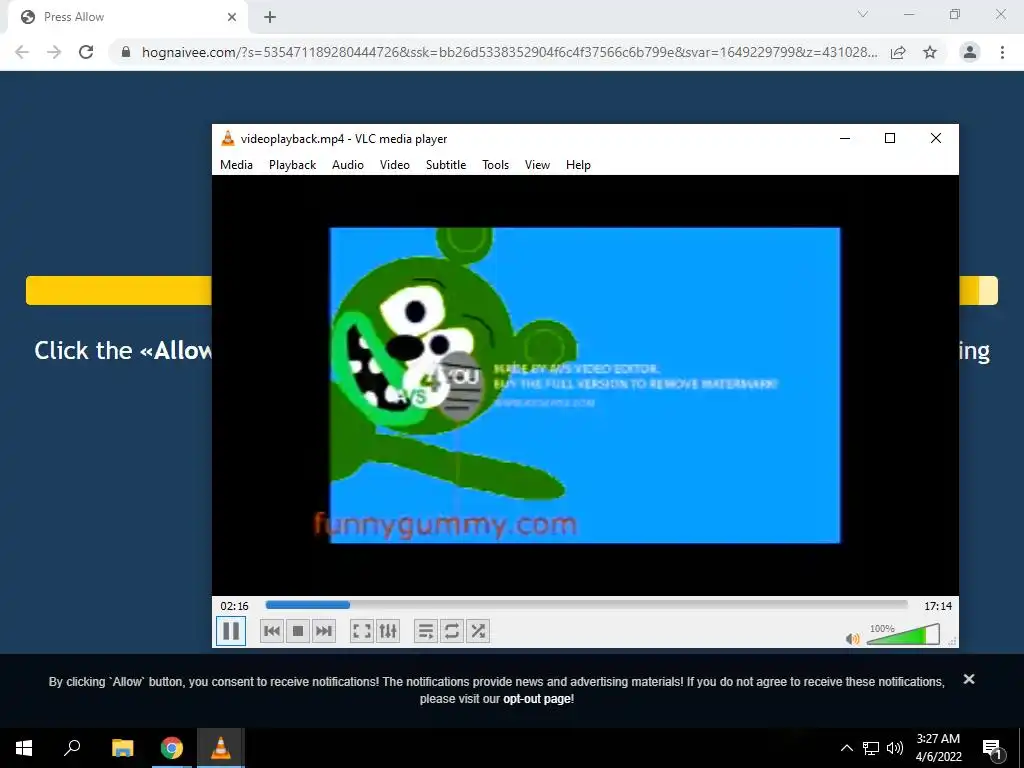This screenshot has height=768, width=1024.
Task: Mute audio via VLC speaker icon
Action: tap(852, 639)
